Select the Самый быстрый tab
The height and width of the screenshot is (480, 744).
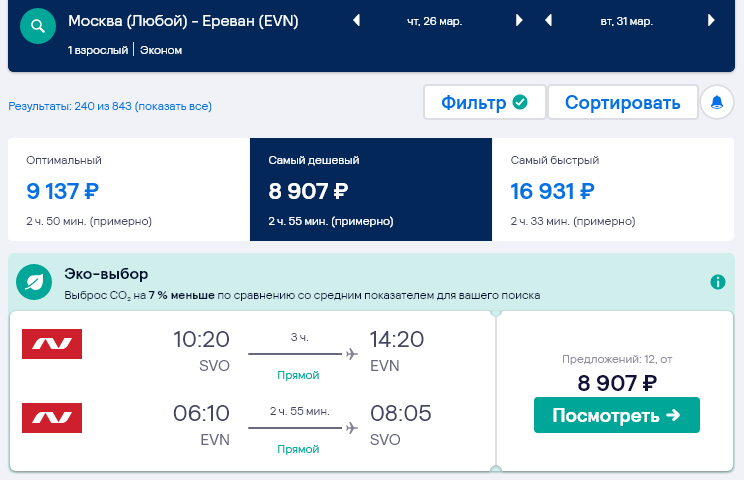pyautogui.click(x=613, y=190)
